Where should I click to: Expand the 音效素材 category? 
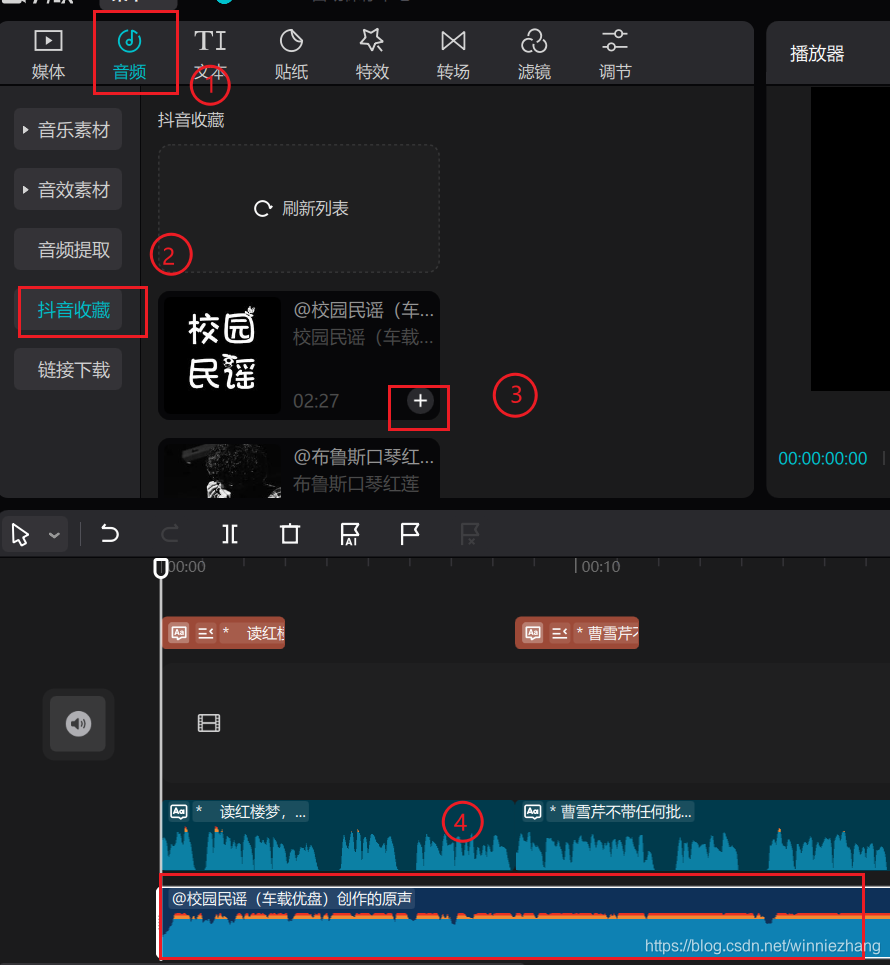click(x=68, y=189)
